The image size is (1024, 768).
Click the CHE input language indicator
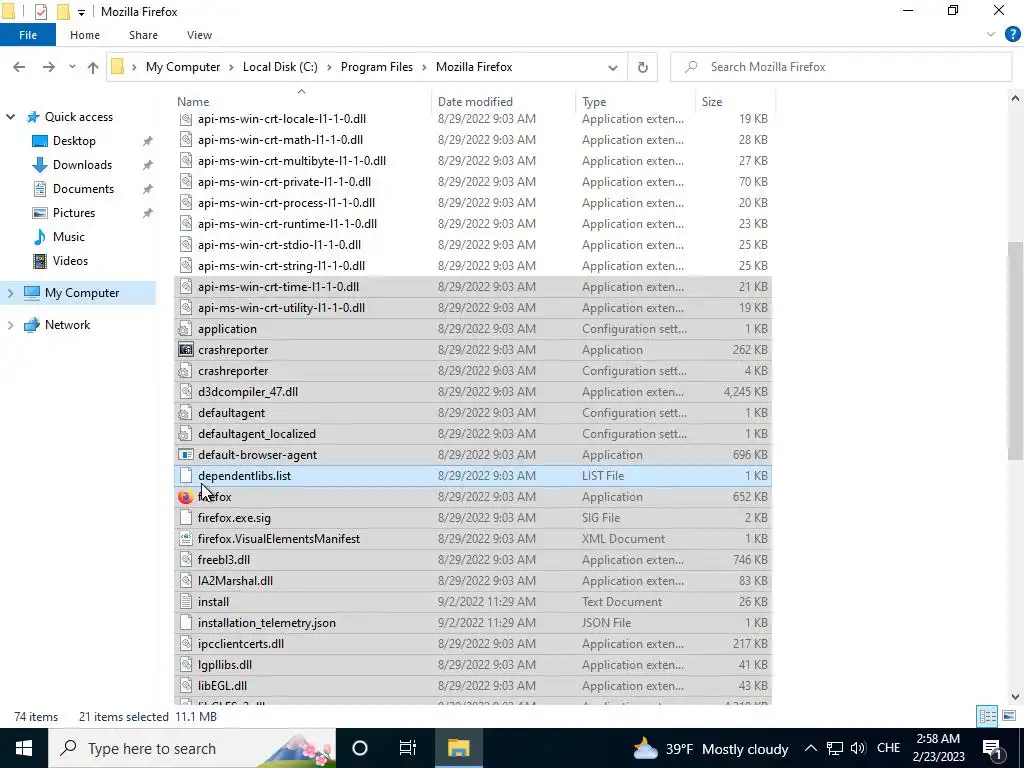tap(888, 748)
